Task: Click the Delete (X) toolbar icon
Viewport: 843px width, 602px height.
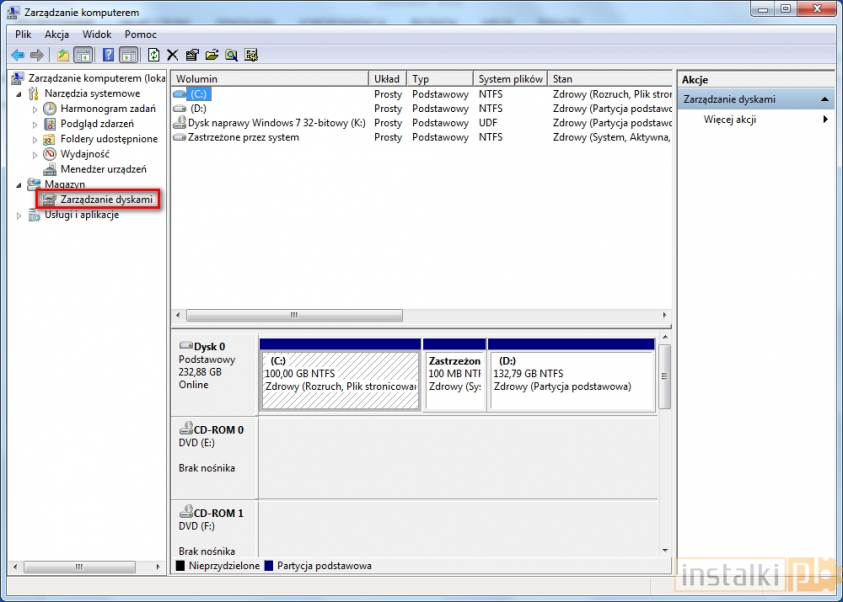Action: click(171, 55)
